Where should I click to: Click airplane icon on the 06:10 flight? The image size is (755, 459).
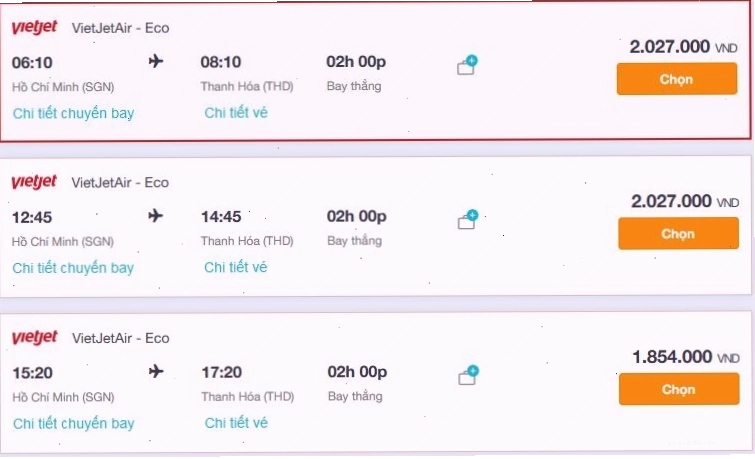pos(156,61)
